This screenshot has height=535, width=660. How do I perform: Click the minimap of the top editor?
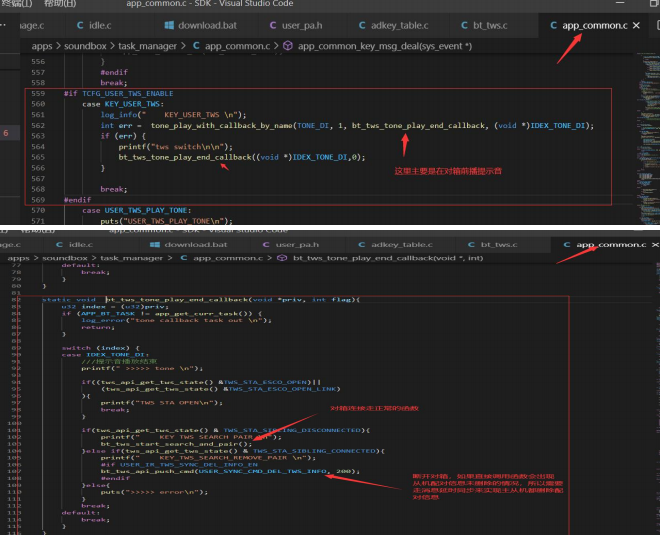pos(648,138)
